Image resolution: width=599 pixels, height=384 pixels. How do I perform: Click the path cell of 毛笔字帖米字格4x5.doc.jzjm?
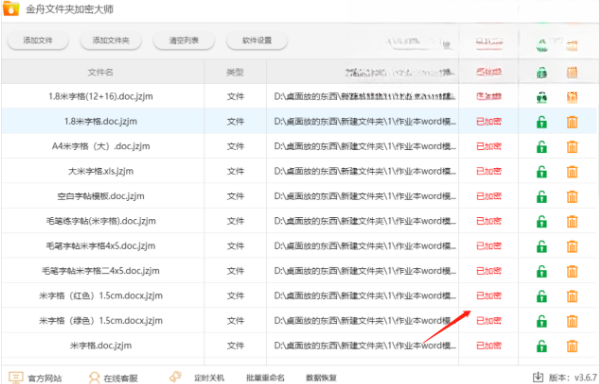365,246
